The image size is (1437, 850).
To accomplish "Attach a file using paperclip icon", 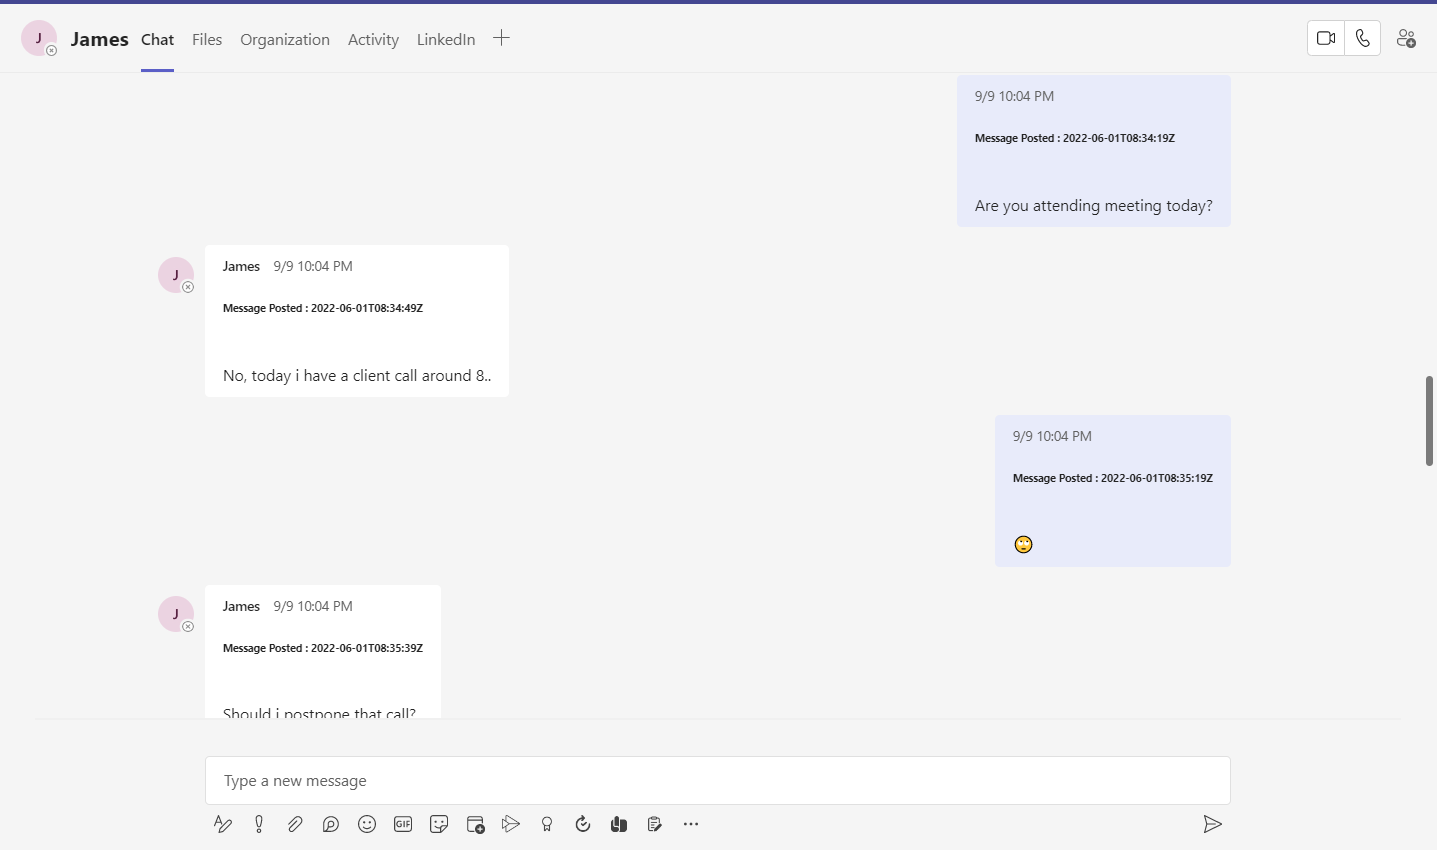I will [x=295, y=824].
